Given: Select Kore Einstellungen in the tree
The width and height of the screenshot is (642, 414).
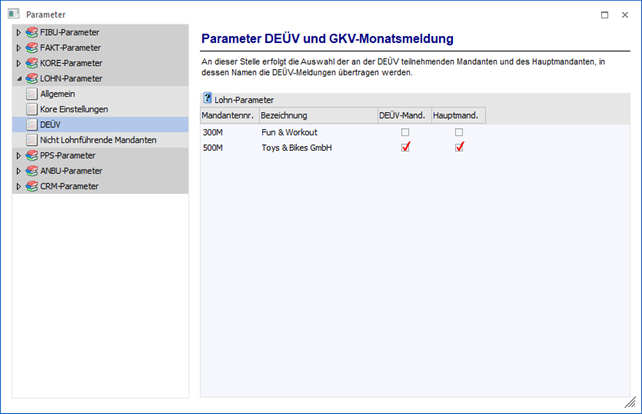Looking at the screenshot, I should pyautogui.click(x=74, y=109).
